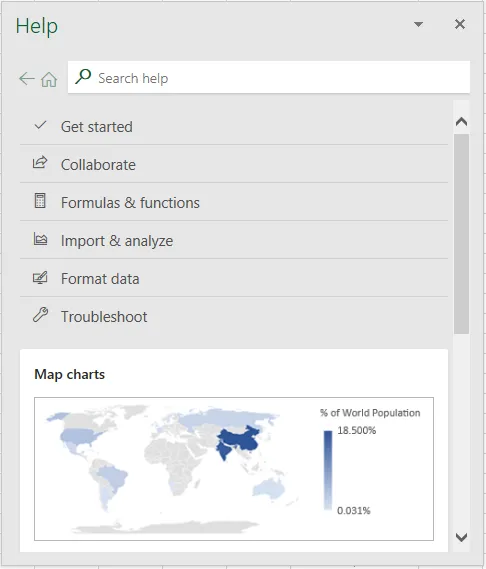Close the Help pane
Viewport: 486px width, 569px height.
click(460, 24)
